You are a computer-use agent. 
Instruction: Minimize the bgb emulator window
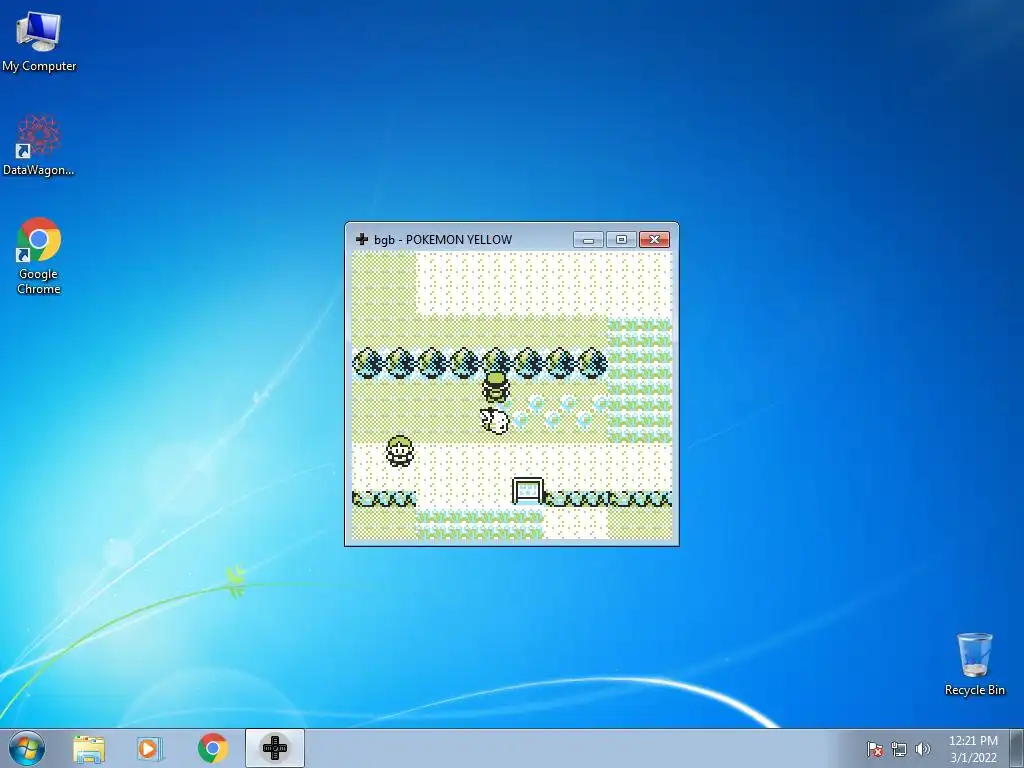(x=588, y=240)
